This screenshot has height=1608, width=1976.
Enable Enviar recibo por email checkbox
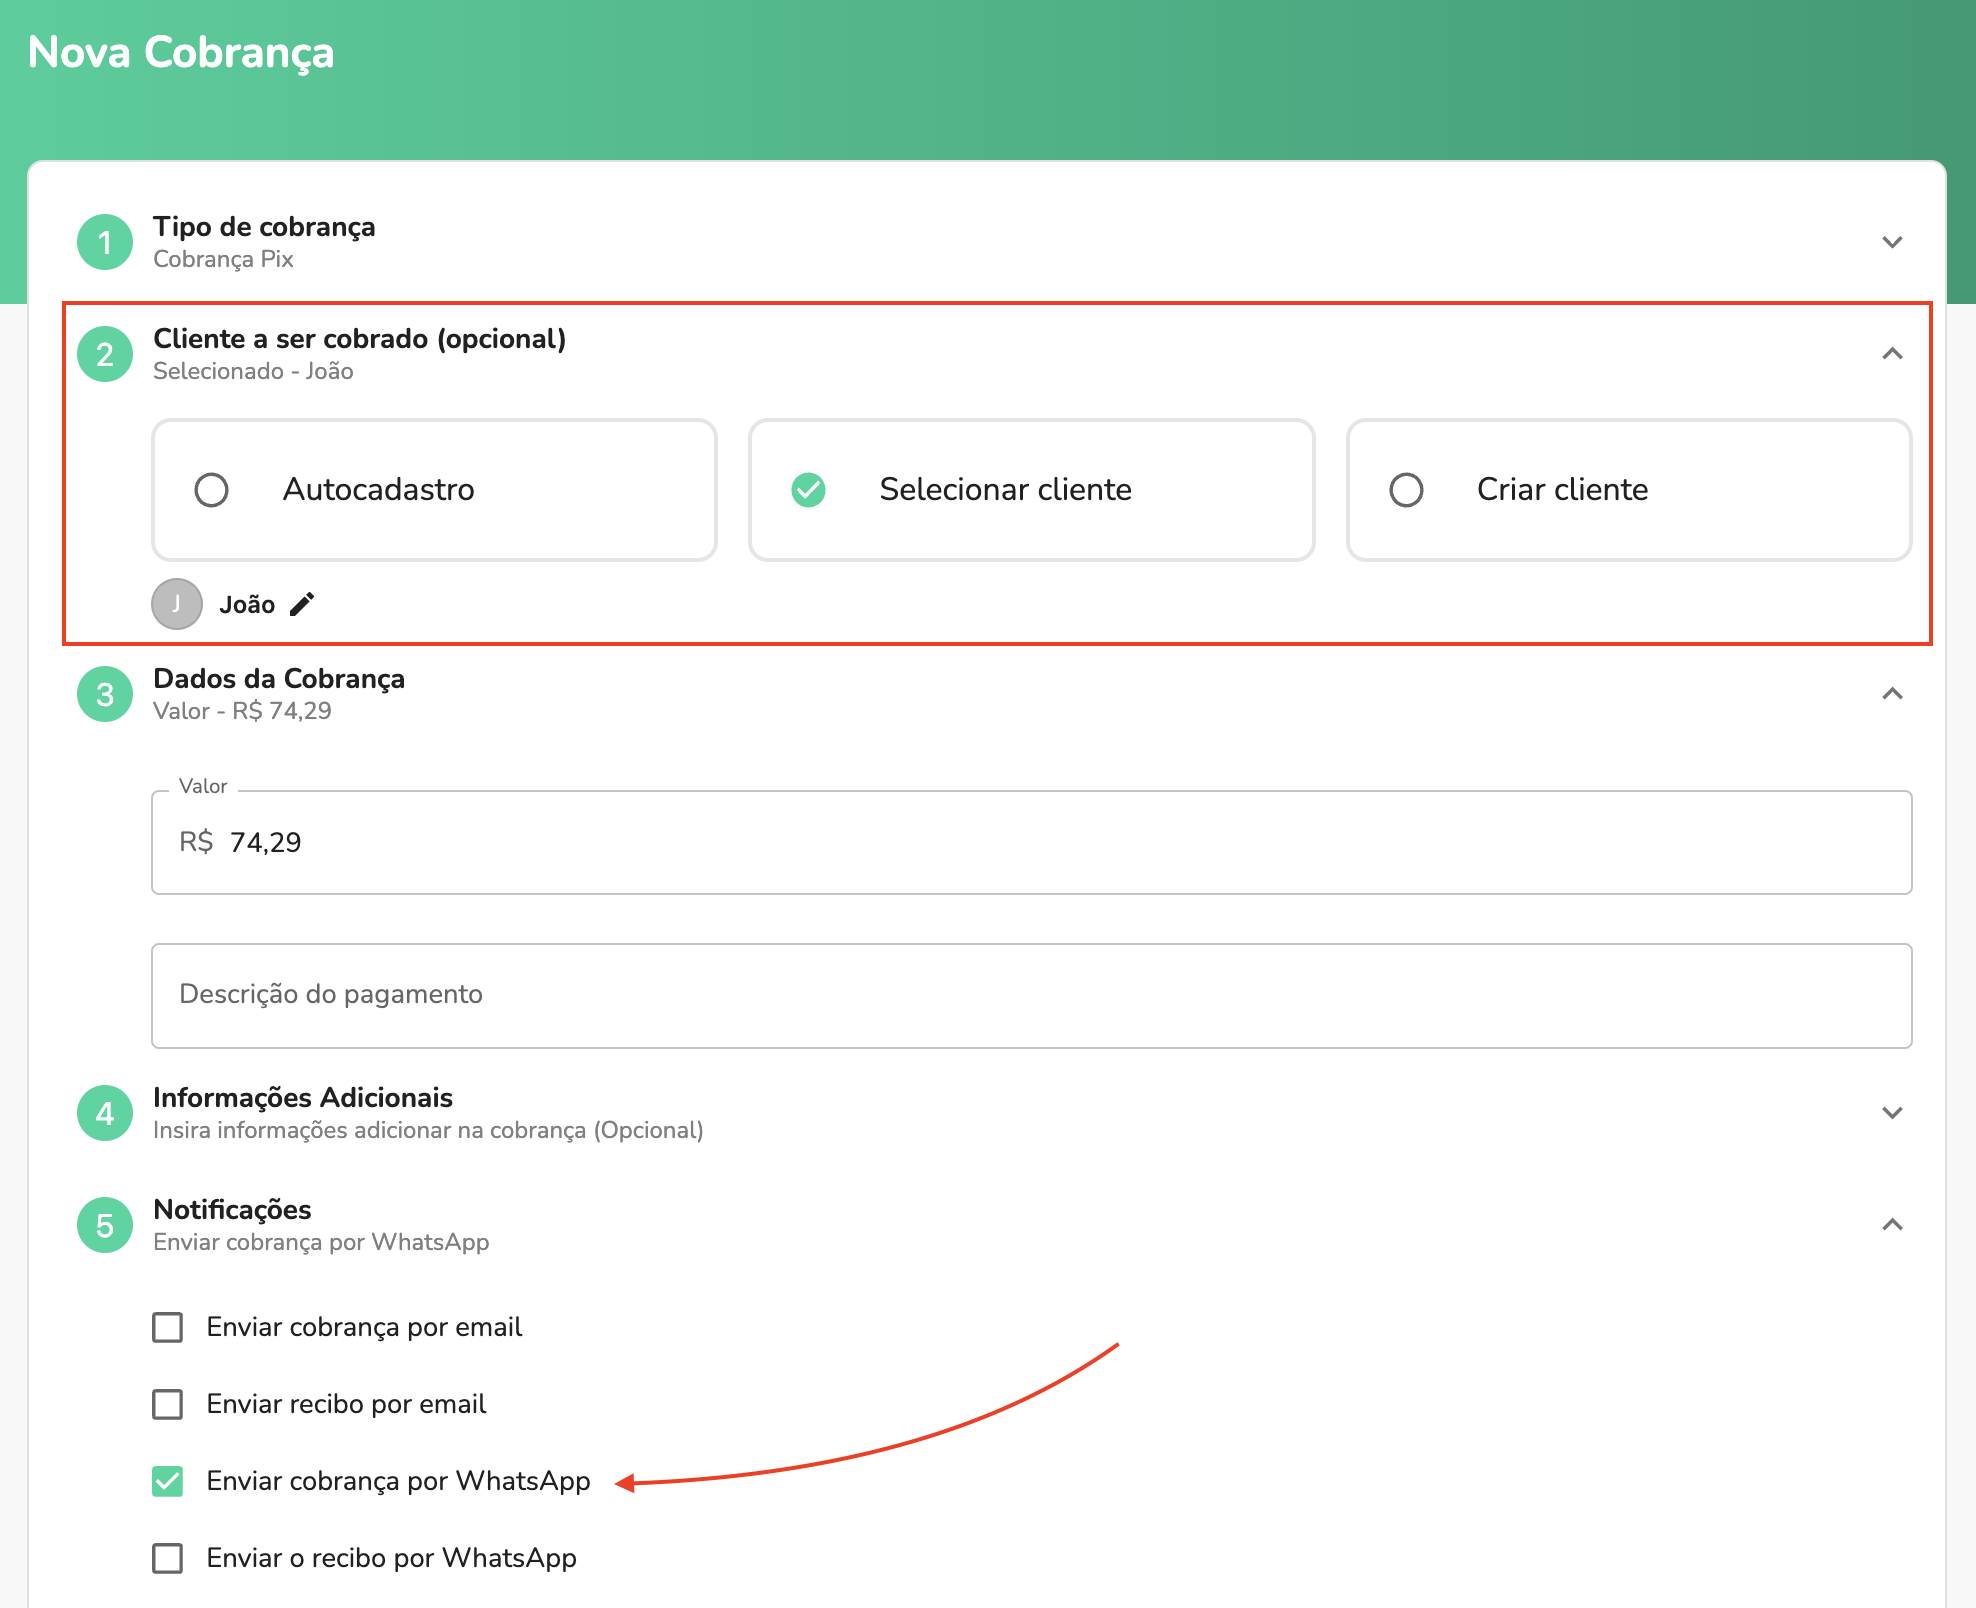tap(168, 1404)
